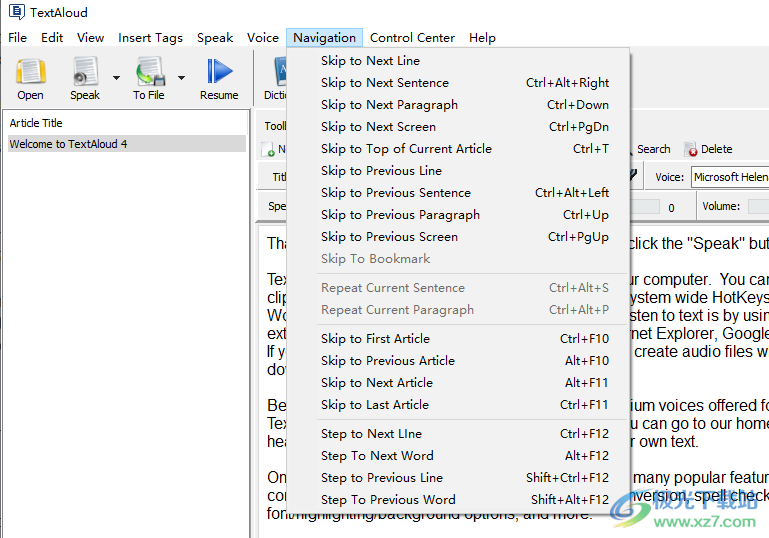Choose Skip to Next Line
769x538 pixels.
pos(458,61)
